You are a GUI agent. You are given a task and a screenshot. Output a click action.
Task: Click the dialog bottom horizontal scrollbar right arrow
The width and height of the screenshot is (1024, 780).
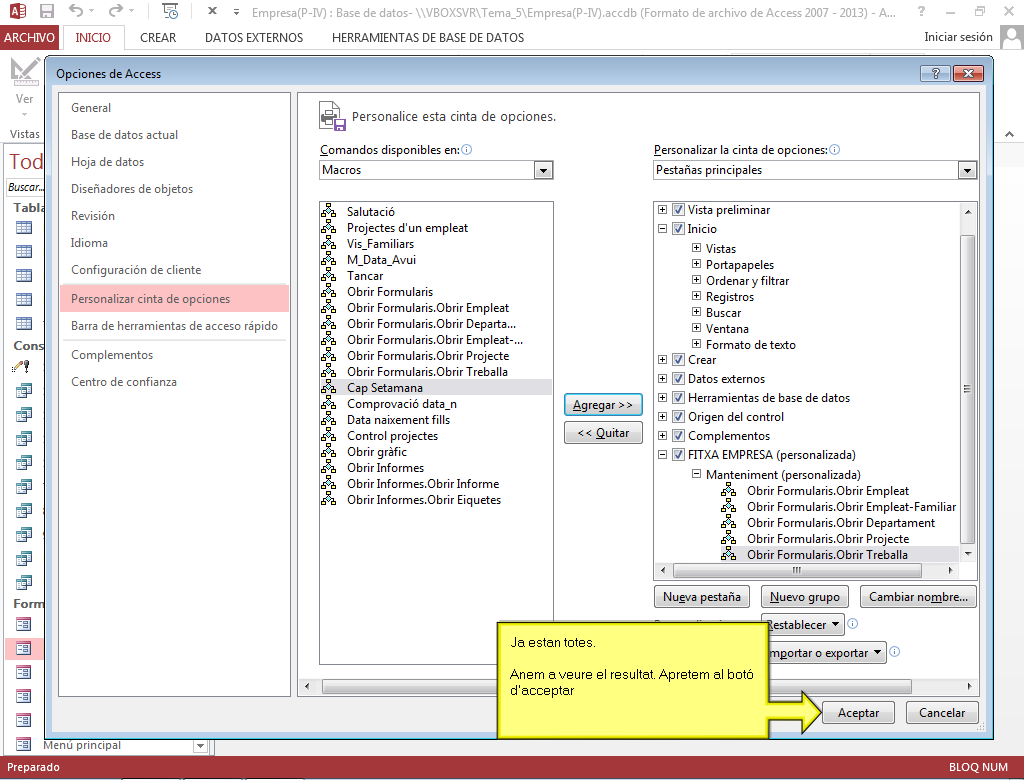point(969,687)
